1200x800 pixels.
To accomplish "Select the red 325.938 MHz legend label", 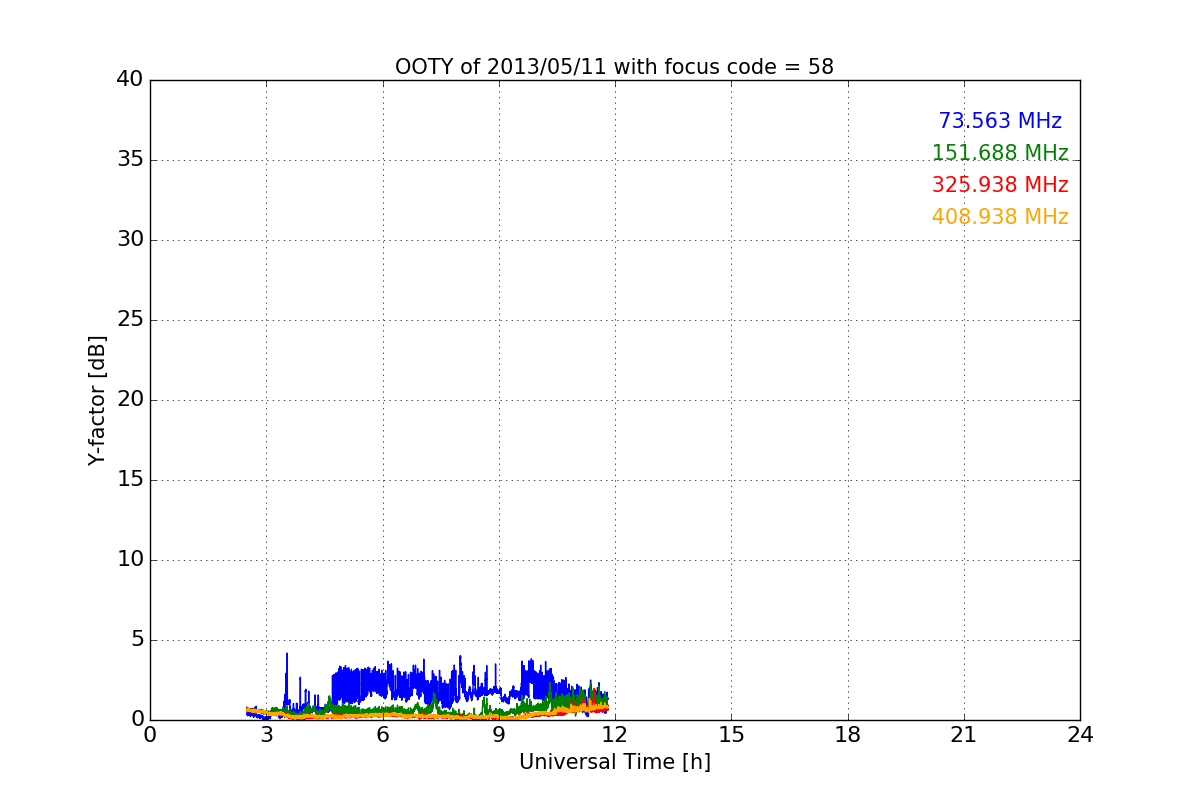I will pos(1000,185).
